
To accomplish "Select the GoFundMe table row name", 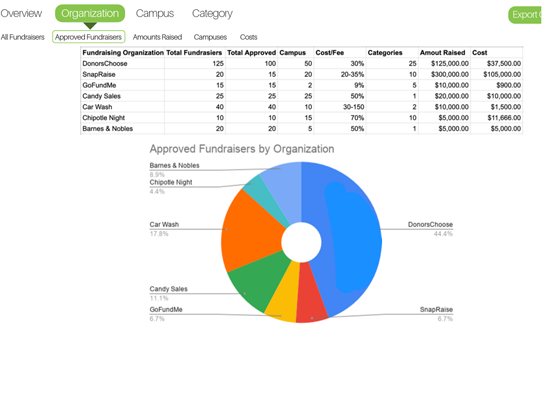I will pos(99,85).
